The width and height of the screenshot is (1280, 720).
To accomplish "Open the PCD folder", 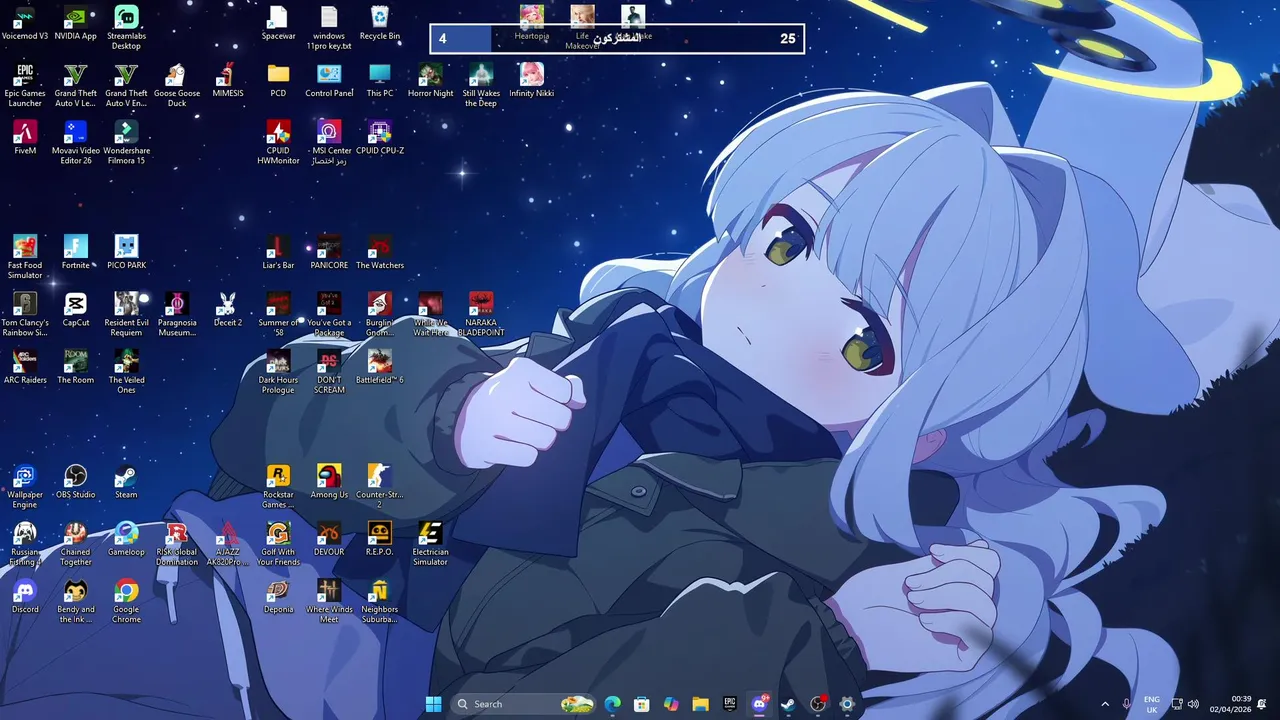I will pyautogui.click(x=278, y=81).
